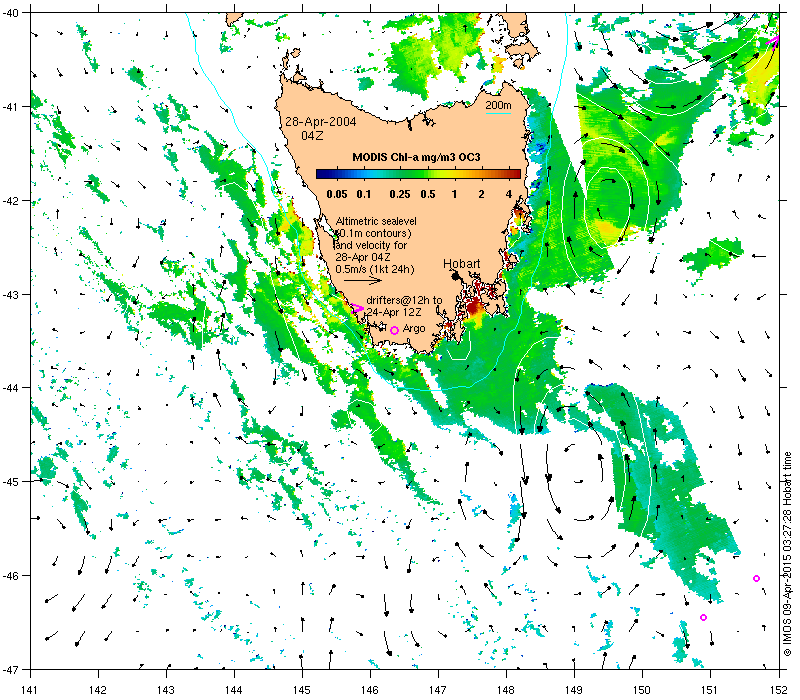800x700 pixels.
Task: Click the '0.05' color bar tick label
Action: click(x=337, y=194)
